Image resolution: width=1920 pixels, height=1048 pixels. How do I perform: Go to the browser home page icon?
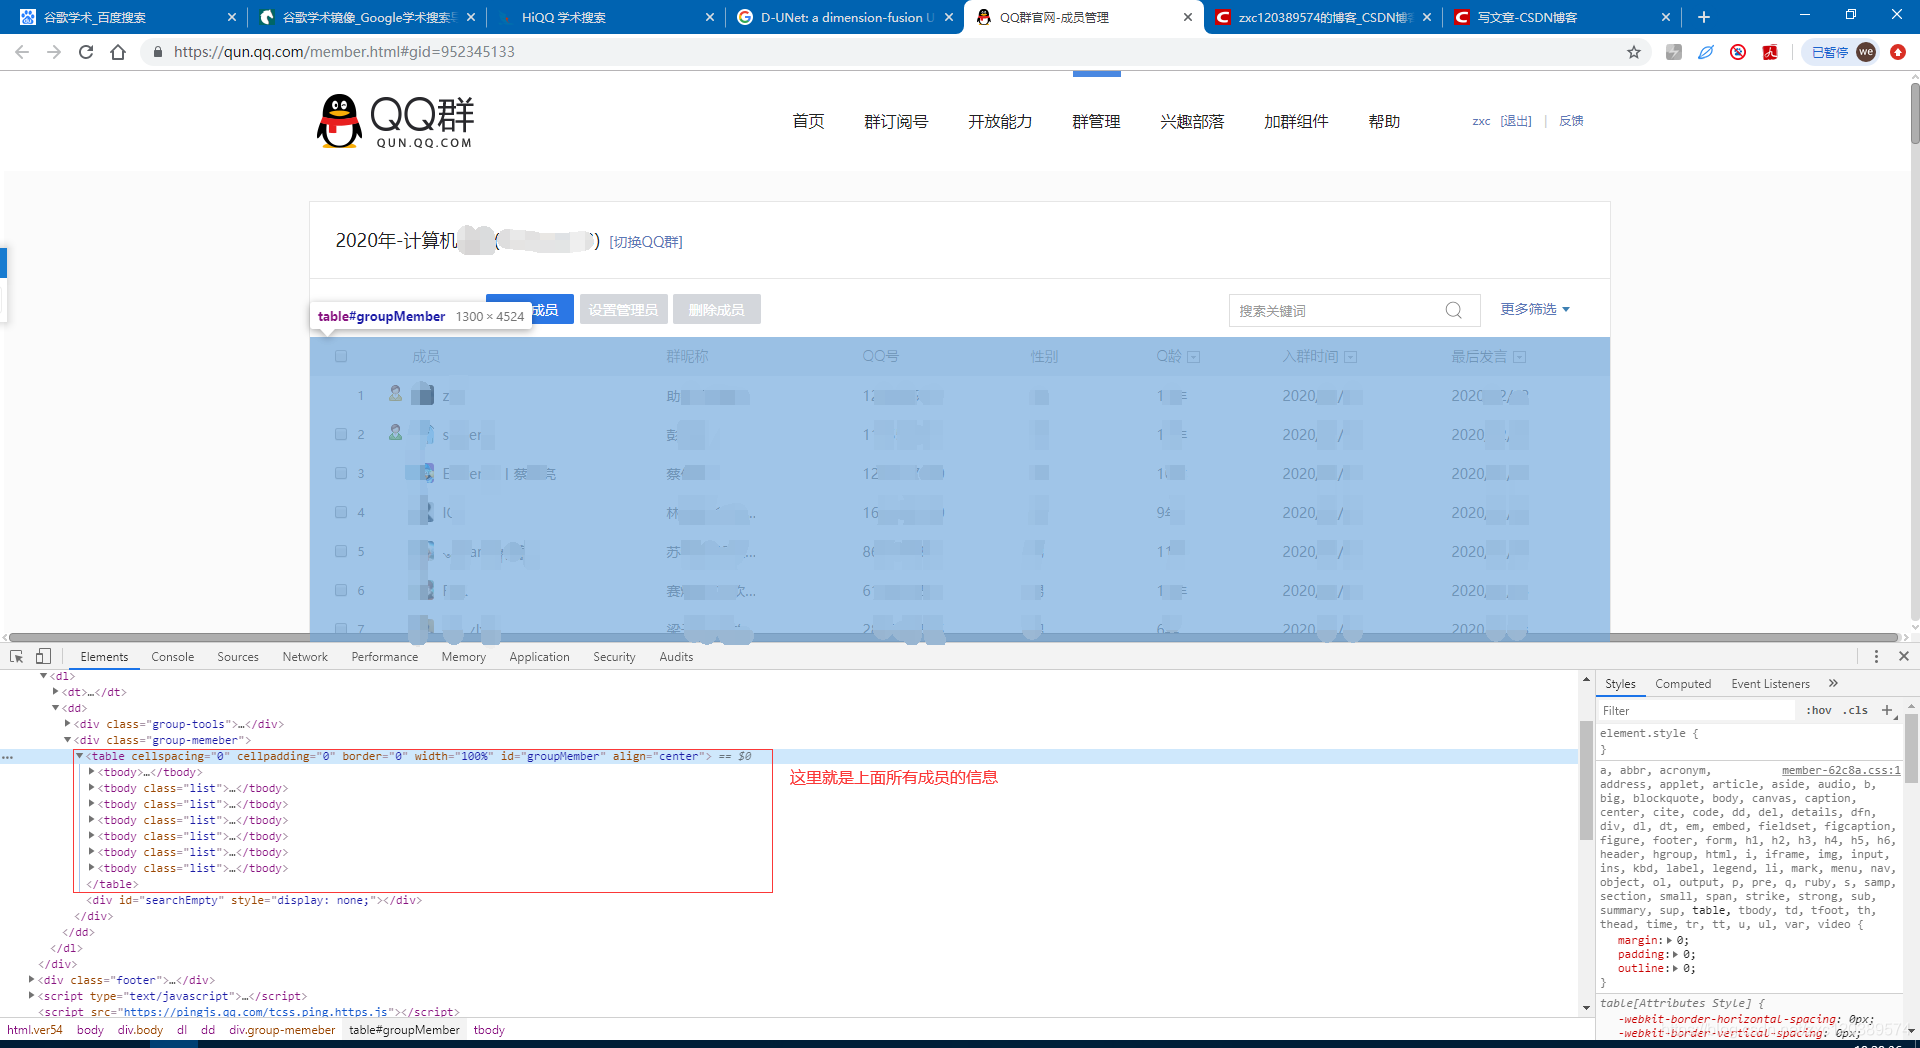click(x=118, y=52)
